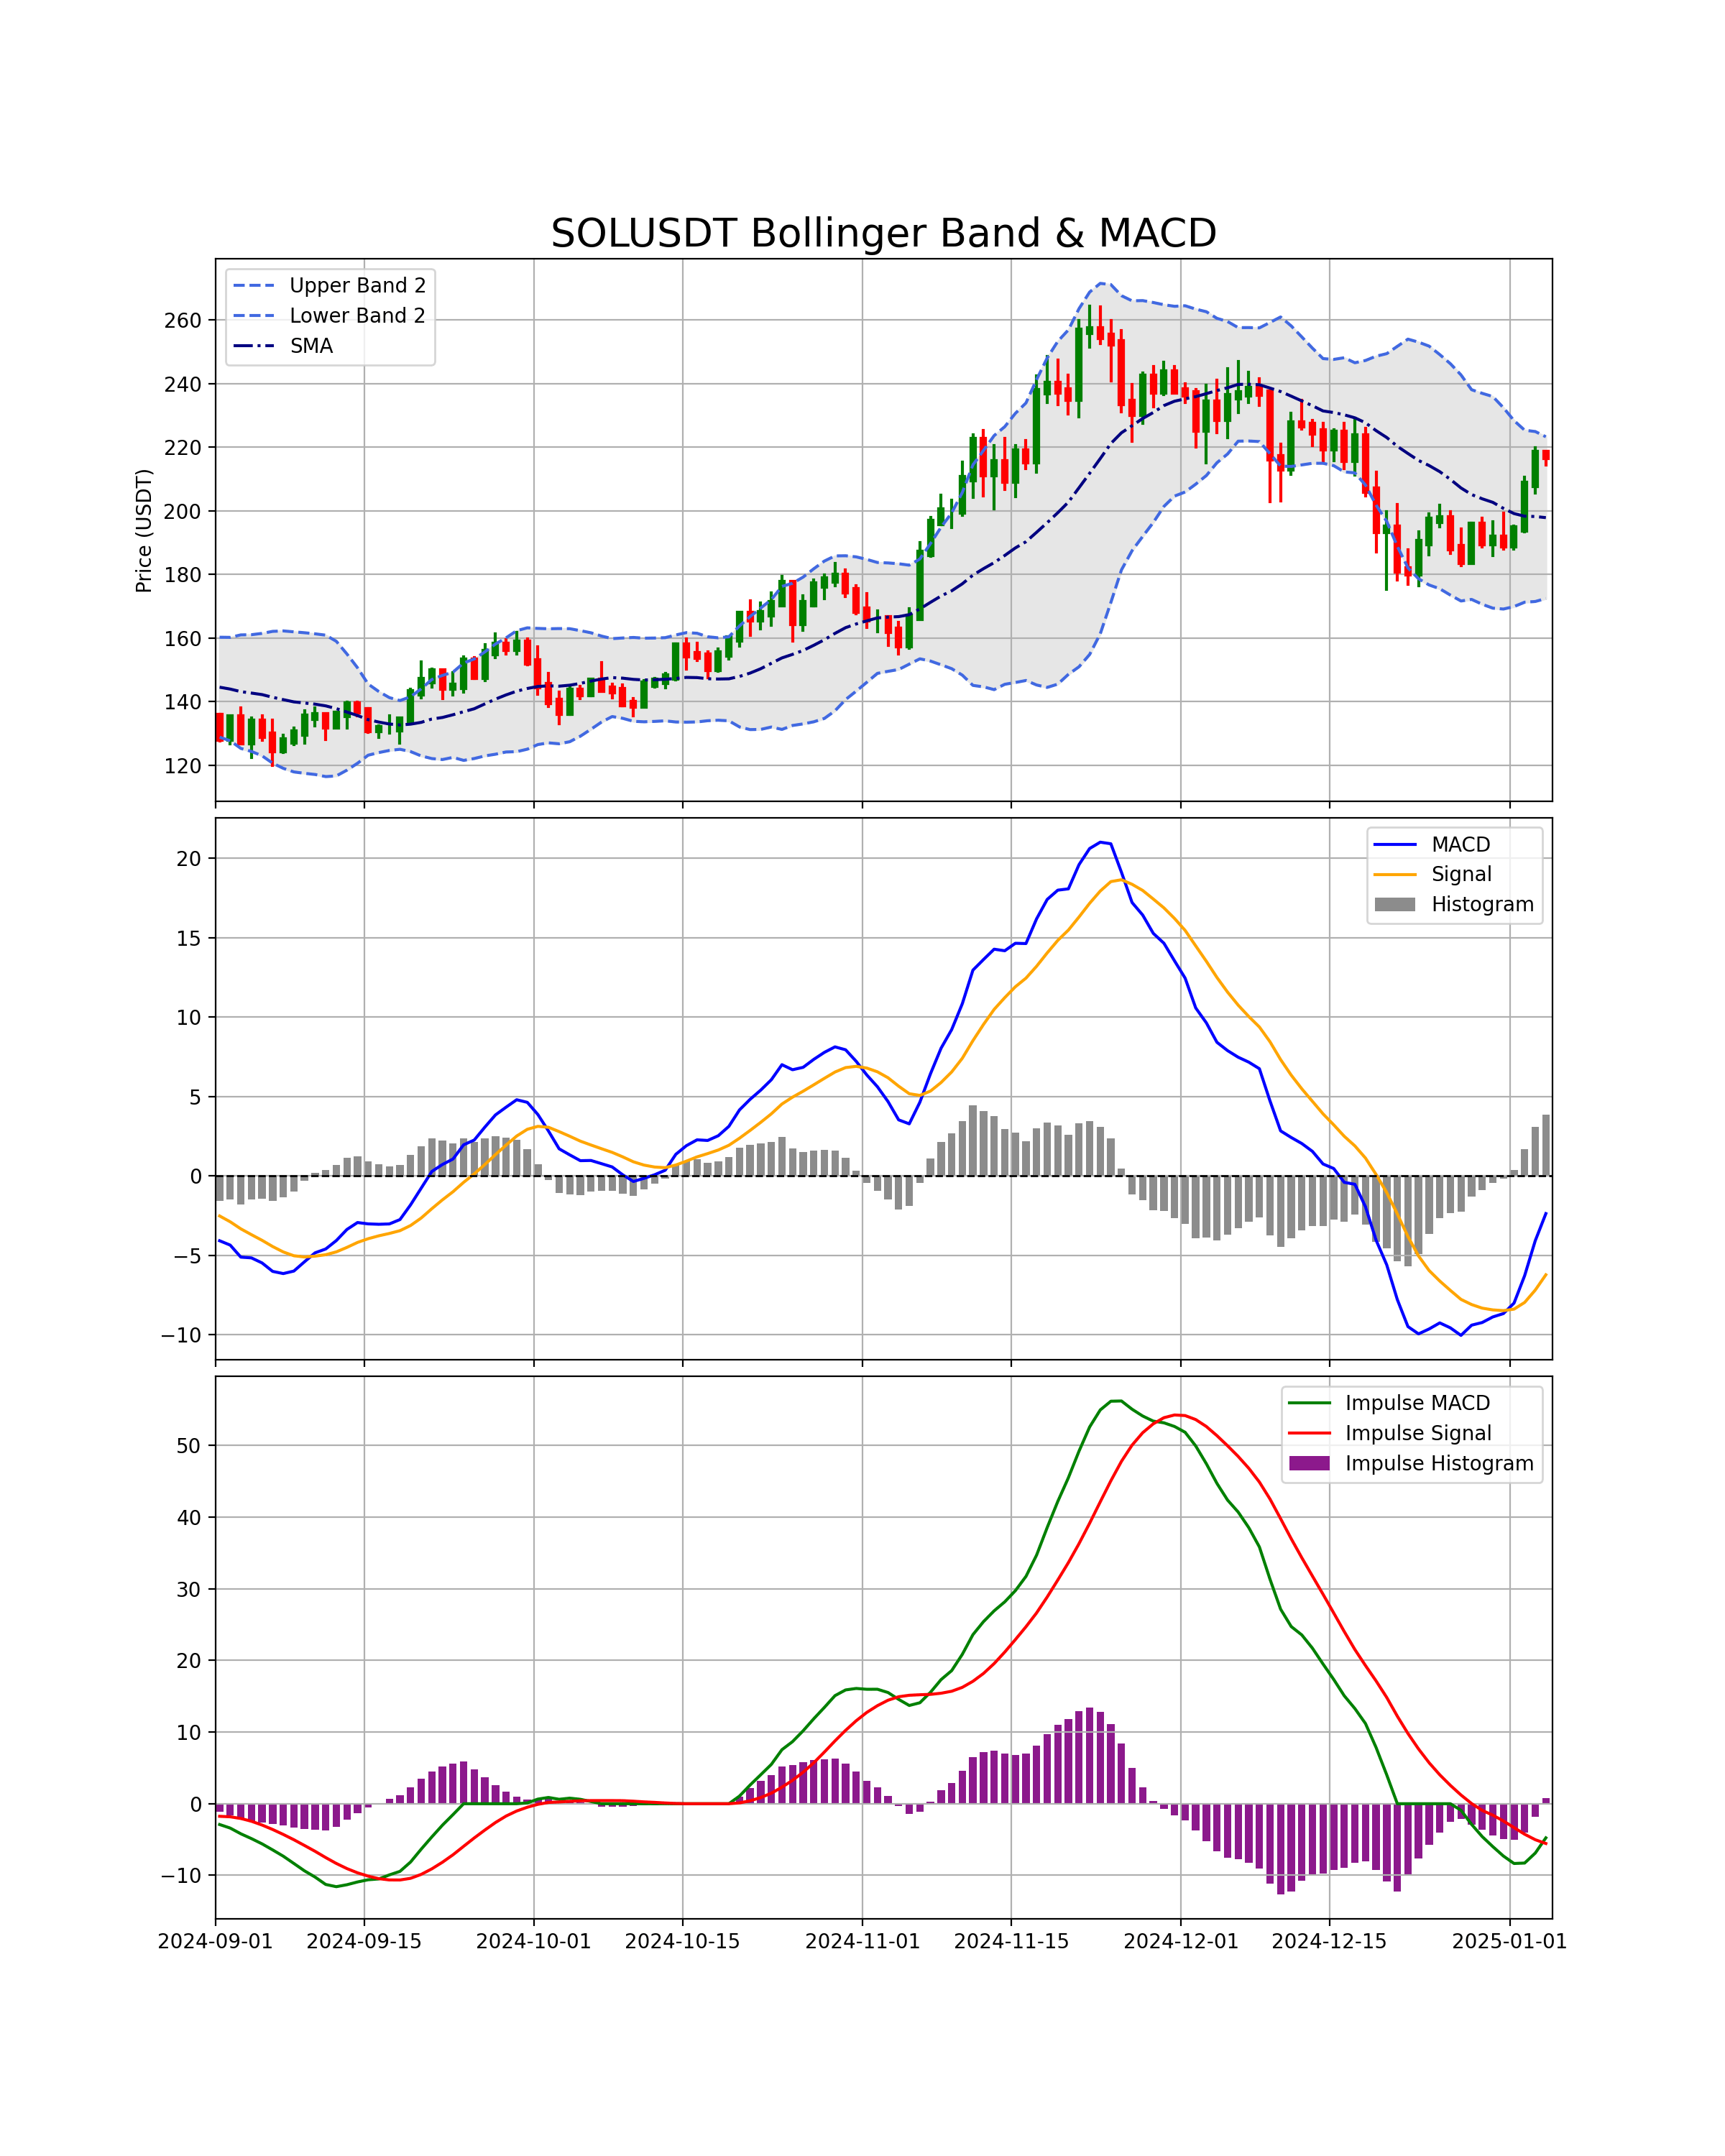Click the 2024-09-15 date label
This screenshot has height=2156, width=1725.
coord(364,1941)
